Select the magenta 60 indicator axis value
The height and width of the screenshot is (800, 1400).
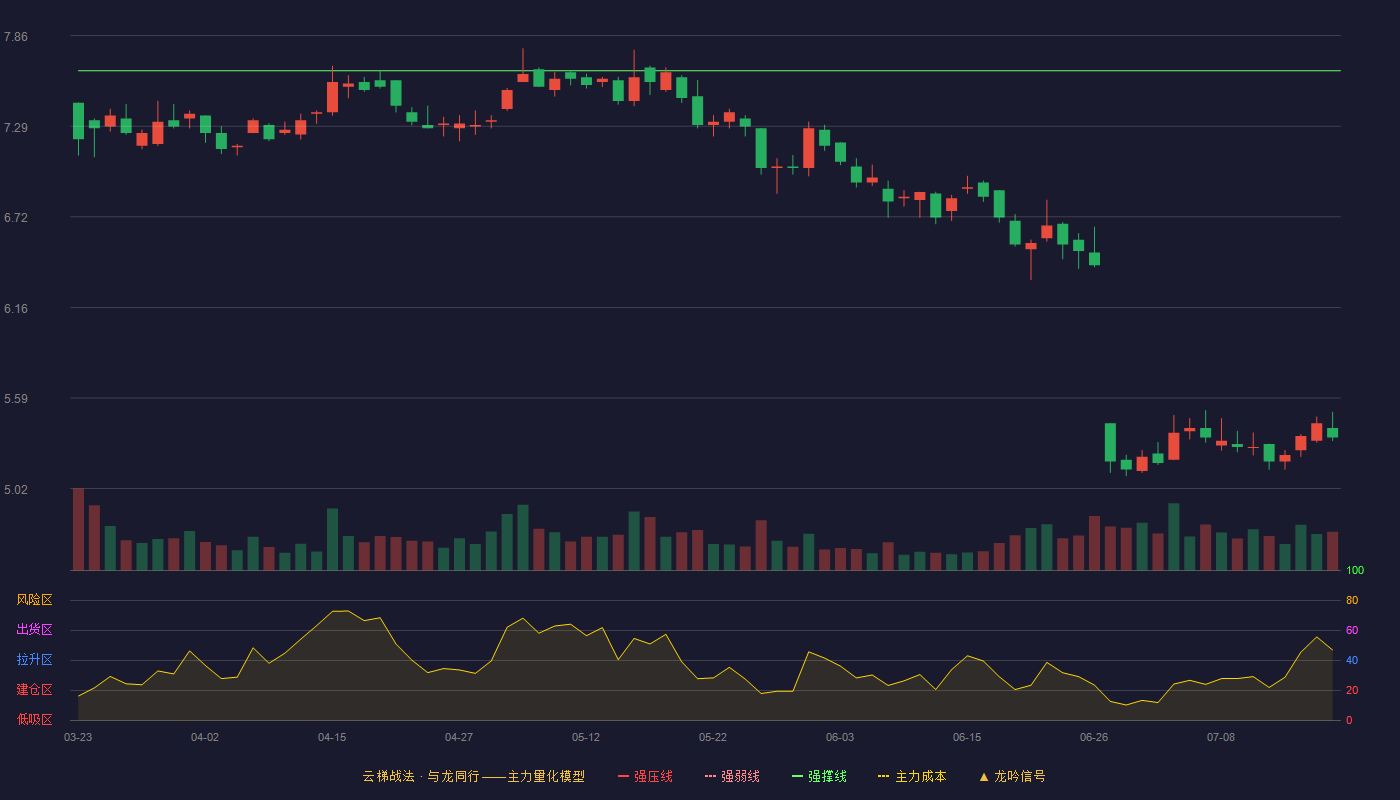pos(1352,630)
